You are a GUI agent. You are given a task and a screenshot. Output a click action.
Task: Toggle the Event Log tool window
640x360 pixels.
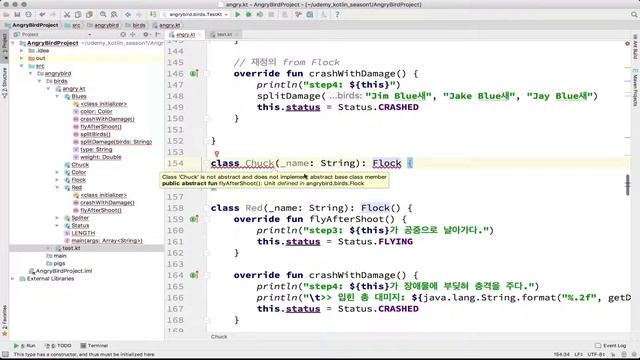point(611,346)
